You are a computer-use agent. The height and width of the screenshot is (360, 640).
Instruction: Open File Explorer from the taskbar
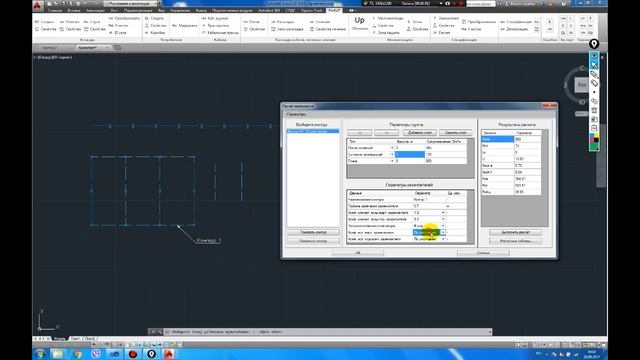point(58,354)
